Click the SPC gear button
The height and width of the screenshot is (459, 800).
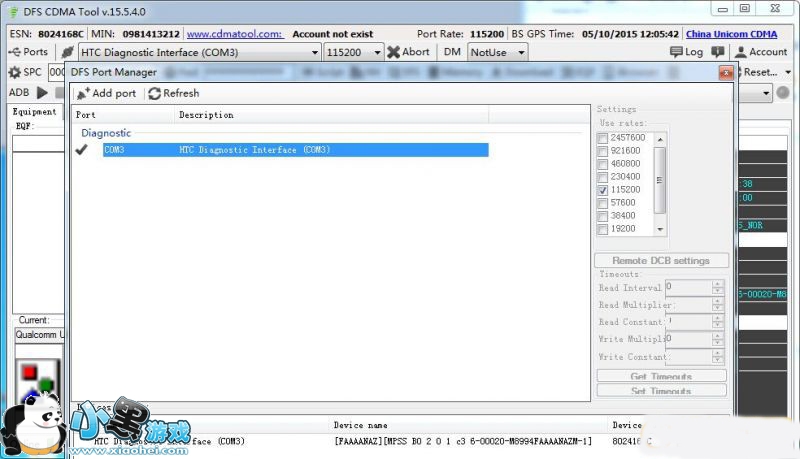25,72
